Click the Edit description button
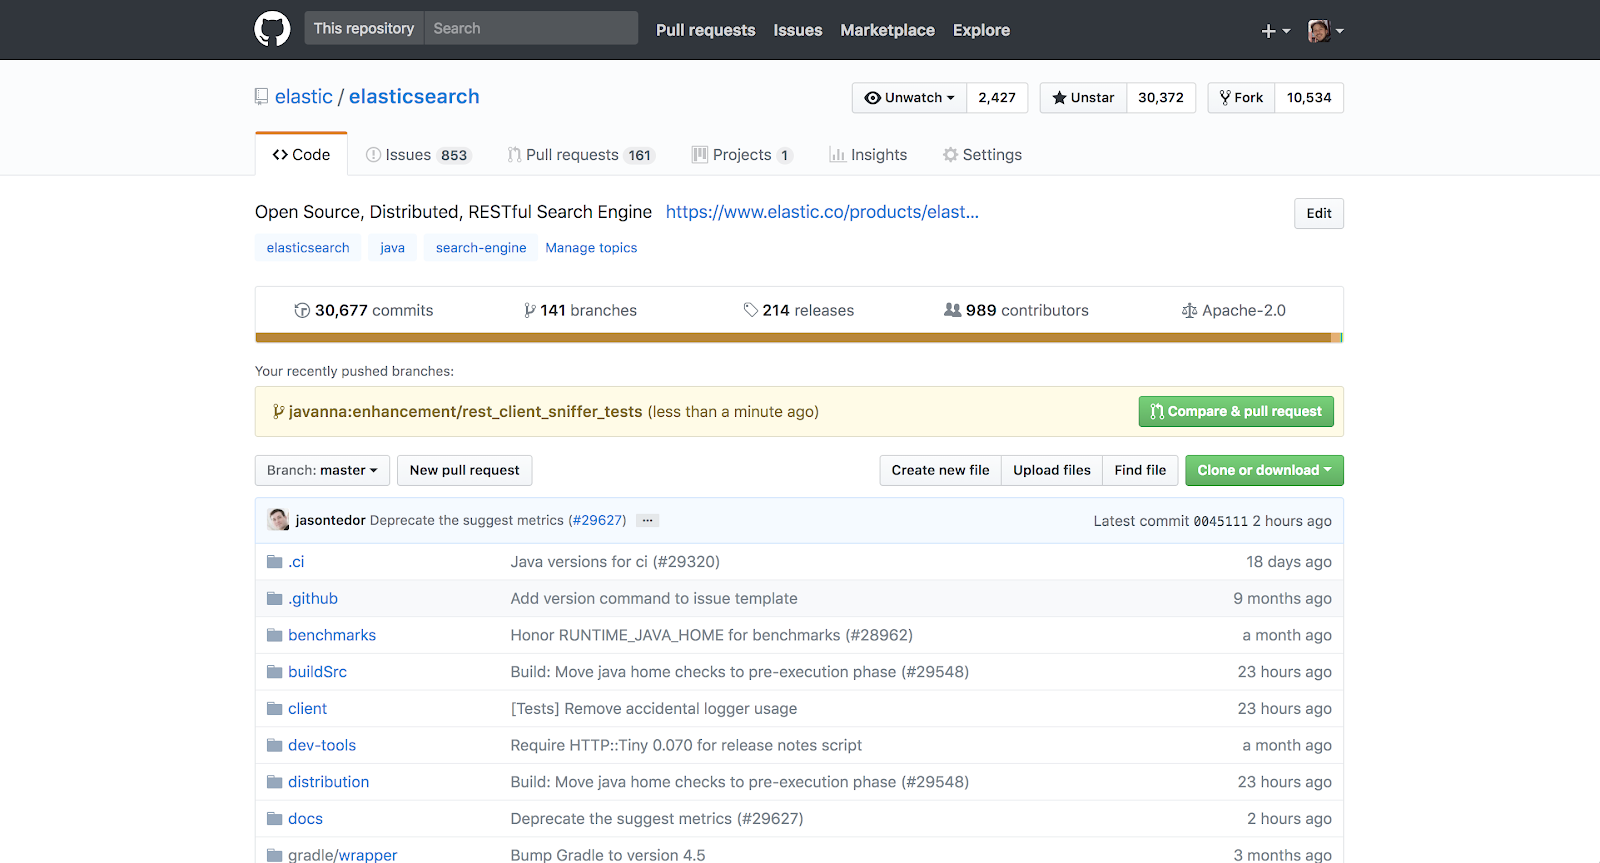Image resolution: width=1600 pixels, height=863 pixels. coord(1319,213)
